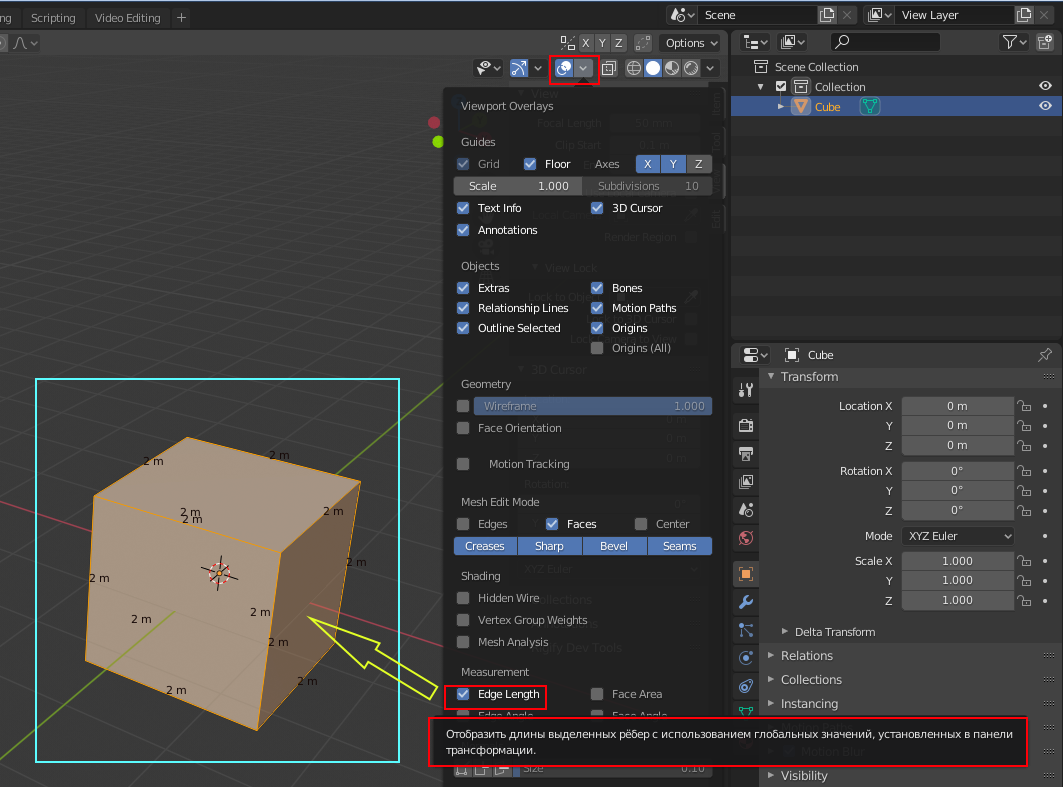Open the outliner filter dropdown
Image resolution: width=1063 pixels, height=787 pixels.
1014,42
